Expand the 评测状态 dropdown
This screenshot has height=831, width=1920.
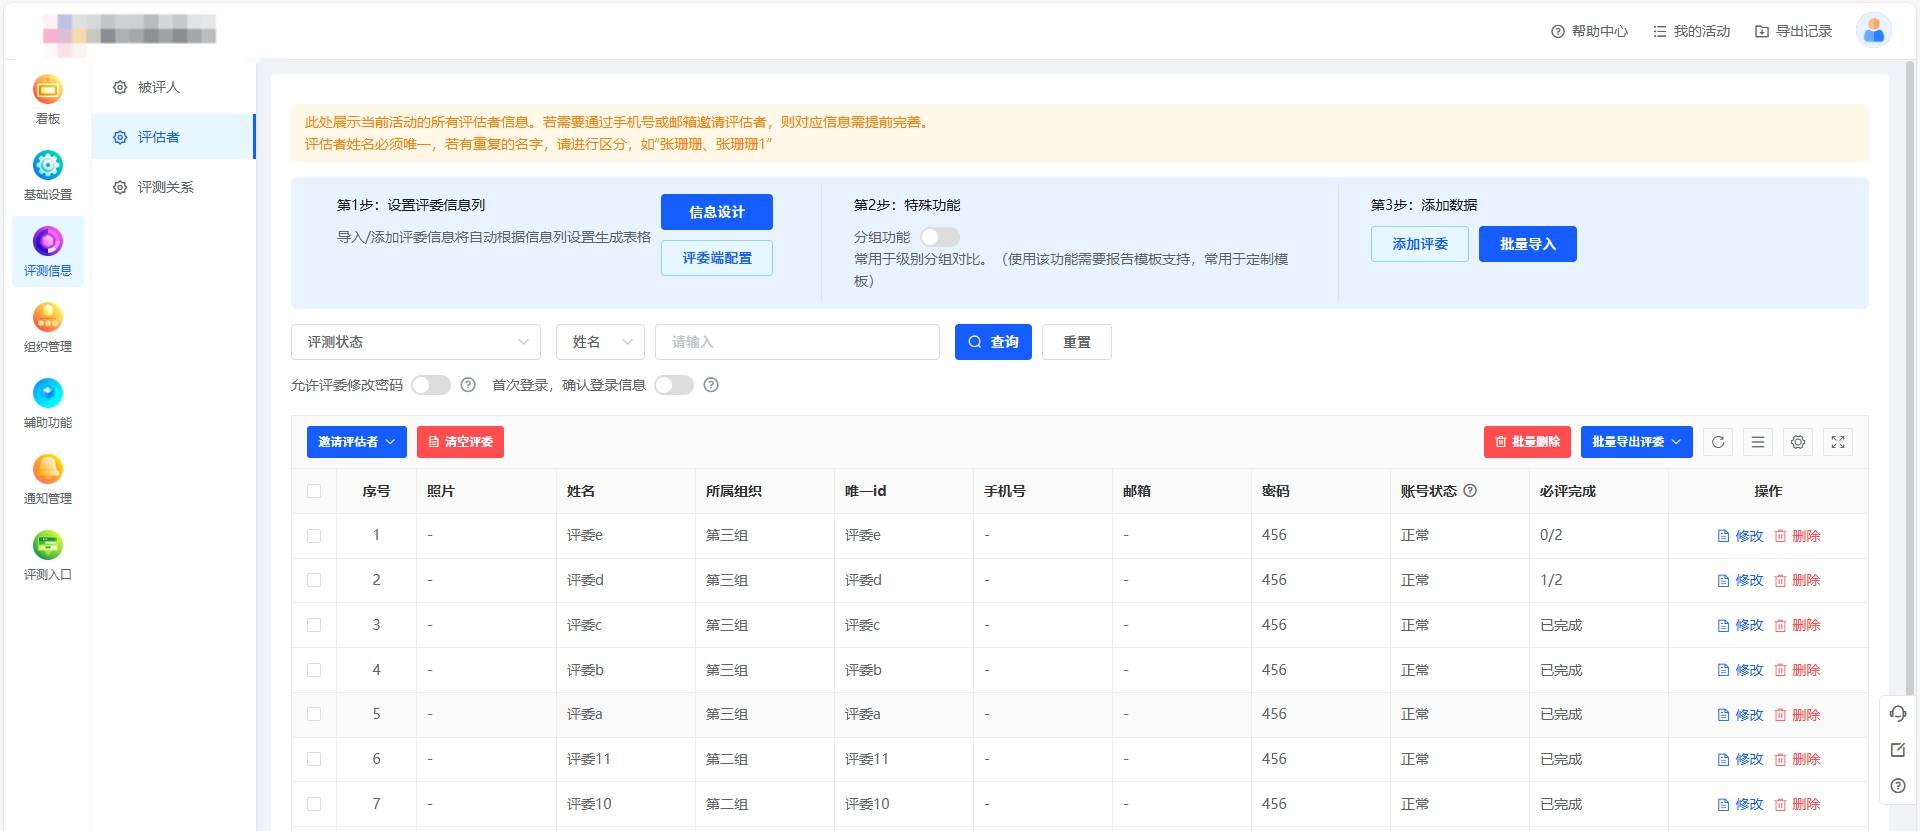(416, 342)
